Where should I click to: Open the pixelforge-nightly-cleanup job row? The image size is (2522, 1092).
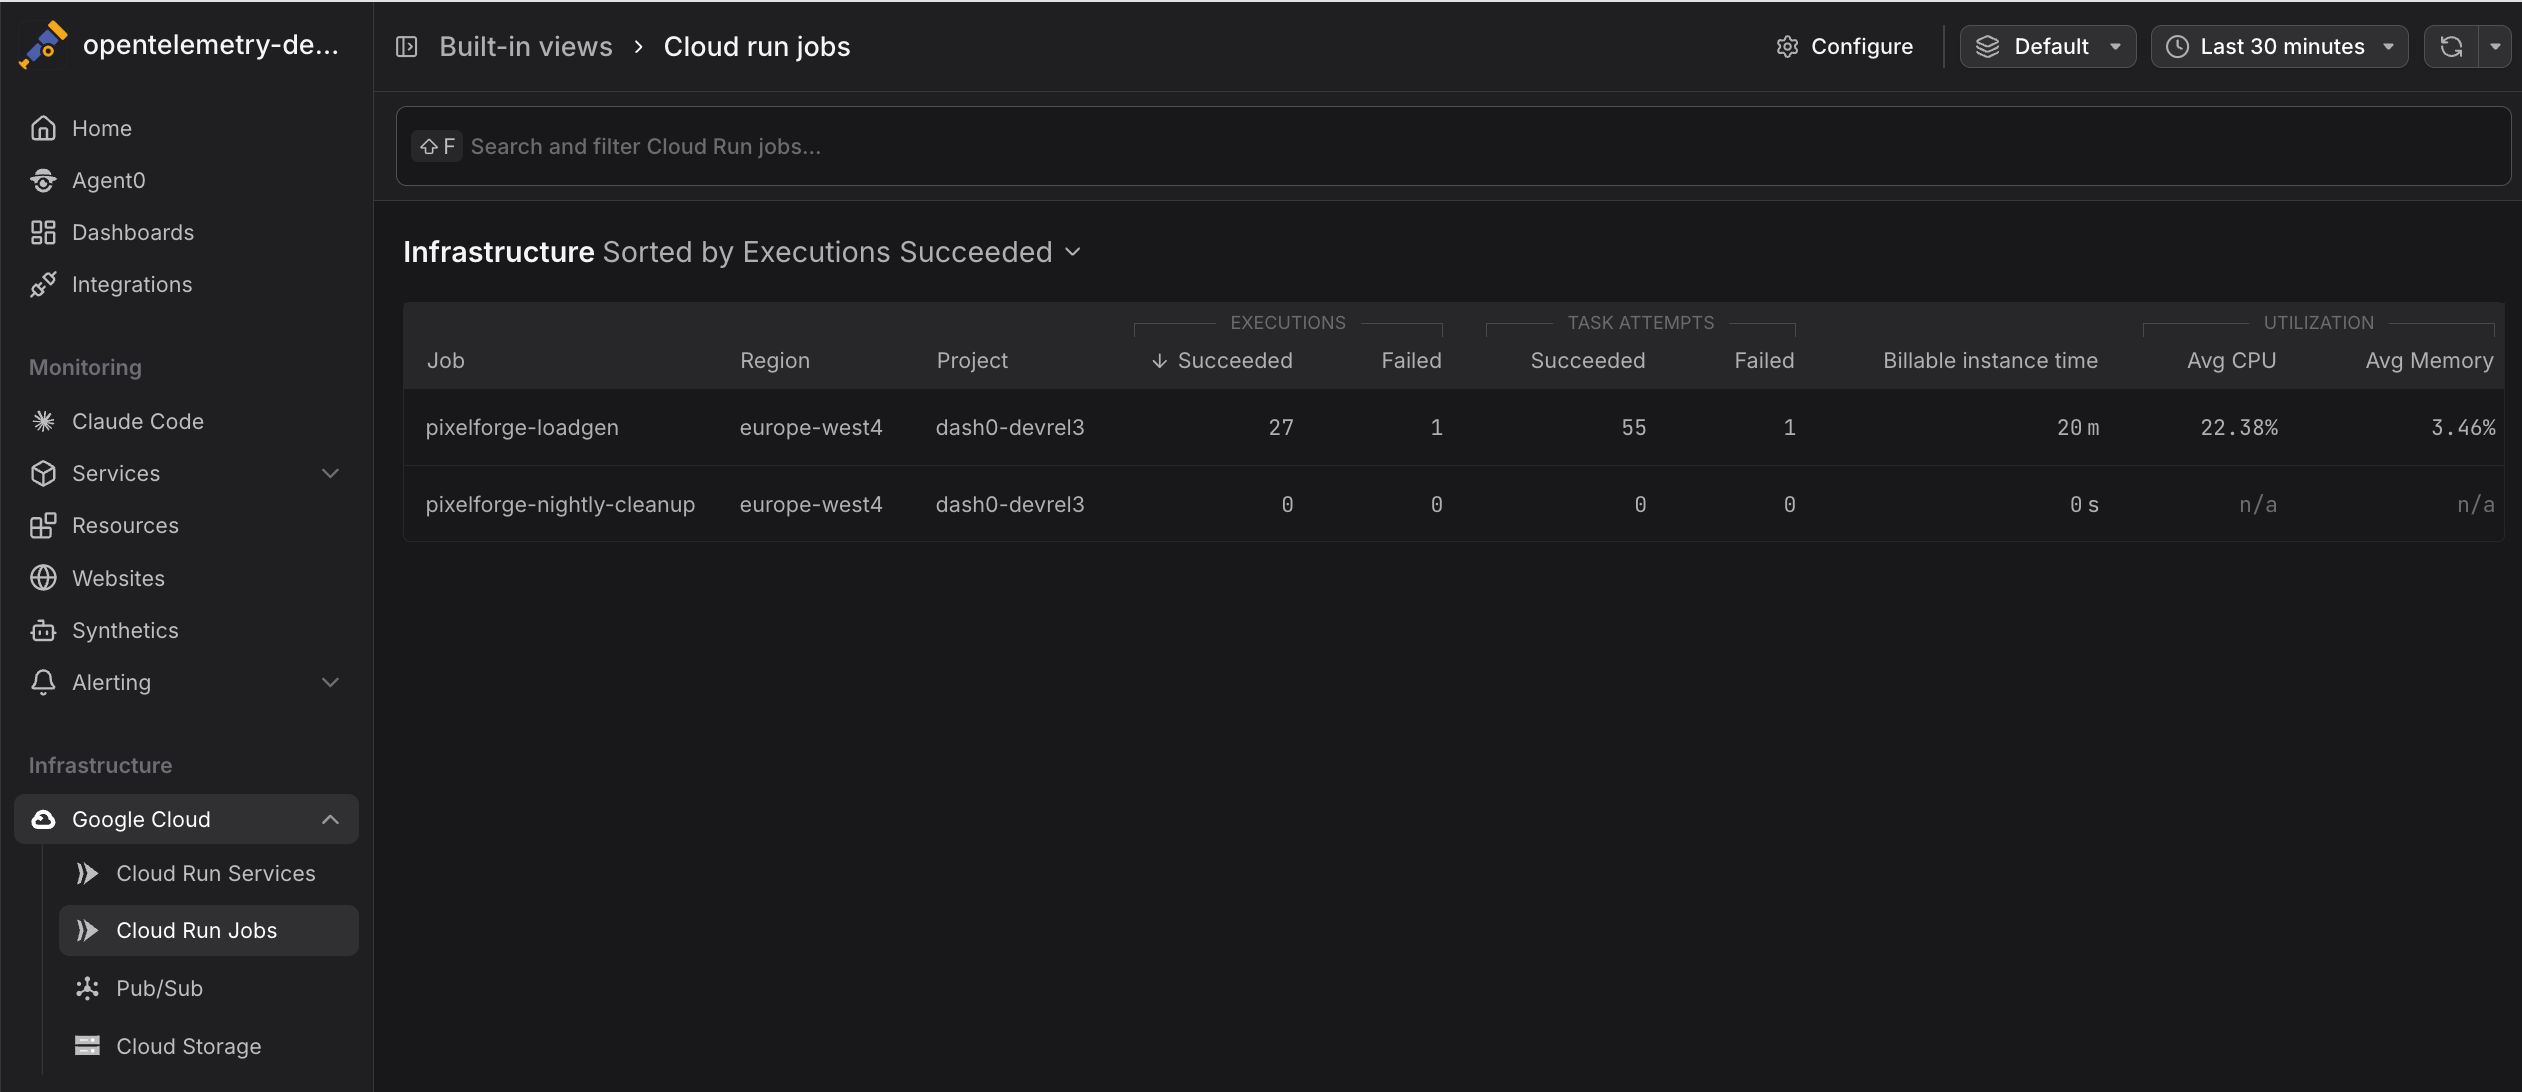pos(1453,505)
